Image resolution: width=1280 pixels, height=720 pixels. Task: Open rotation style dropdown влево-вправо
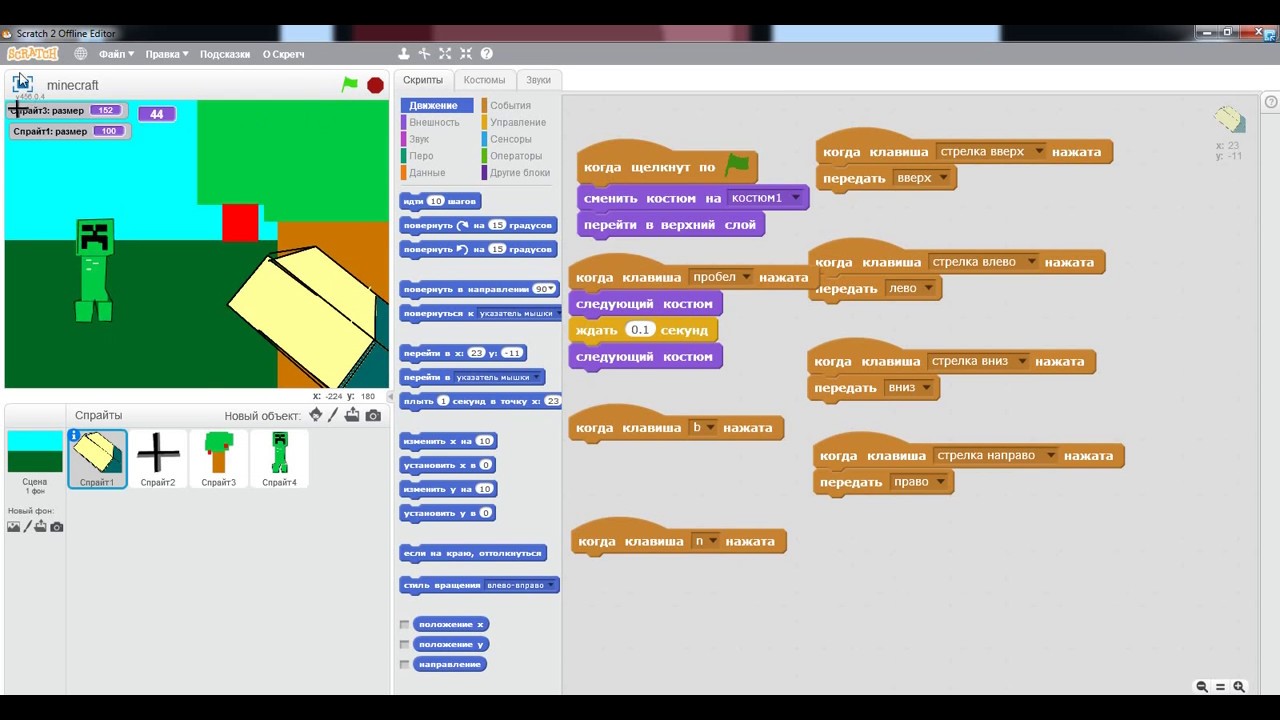[520, 585]
